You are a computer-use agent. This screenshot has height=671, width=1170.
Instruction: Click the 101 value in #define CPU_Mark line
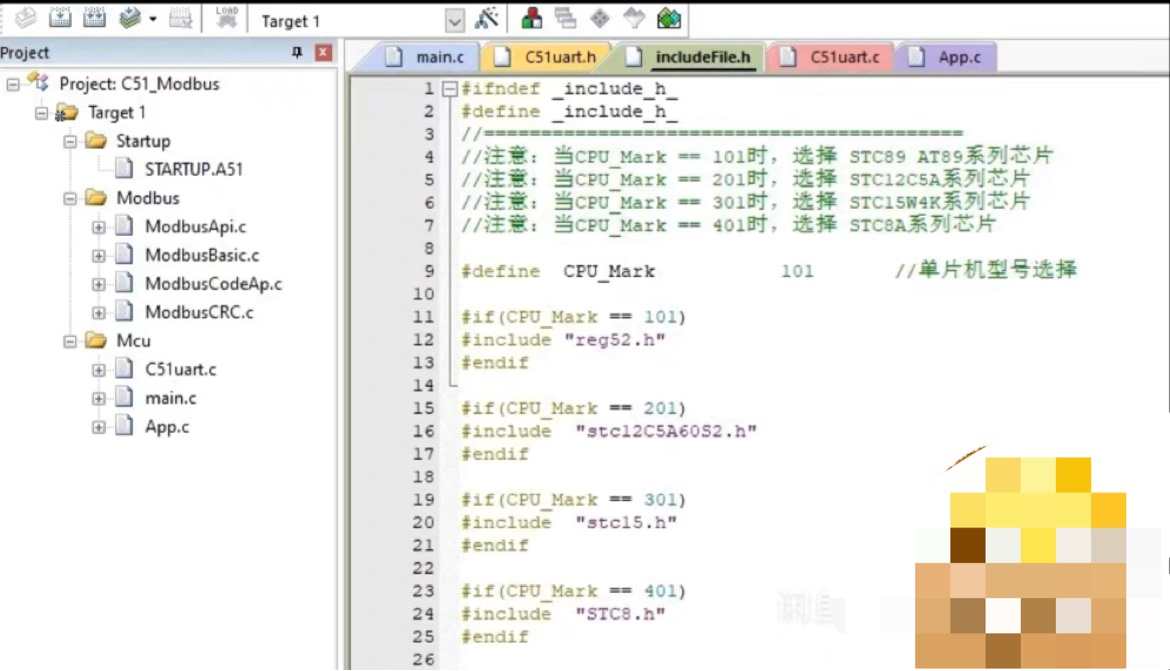[x=797, y=271]
